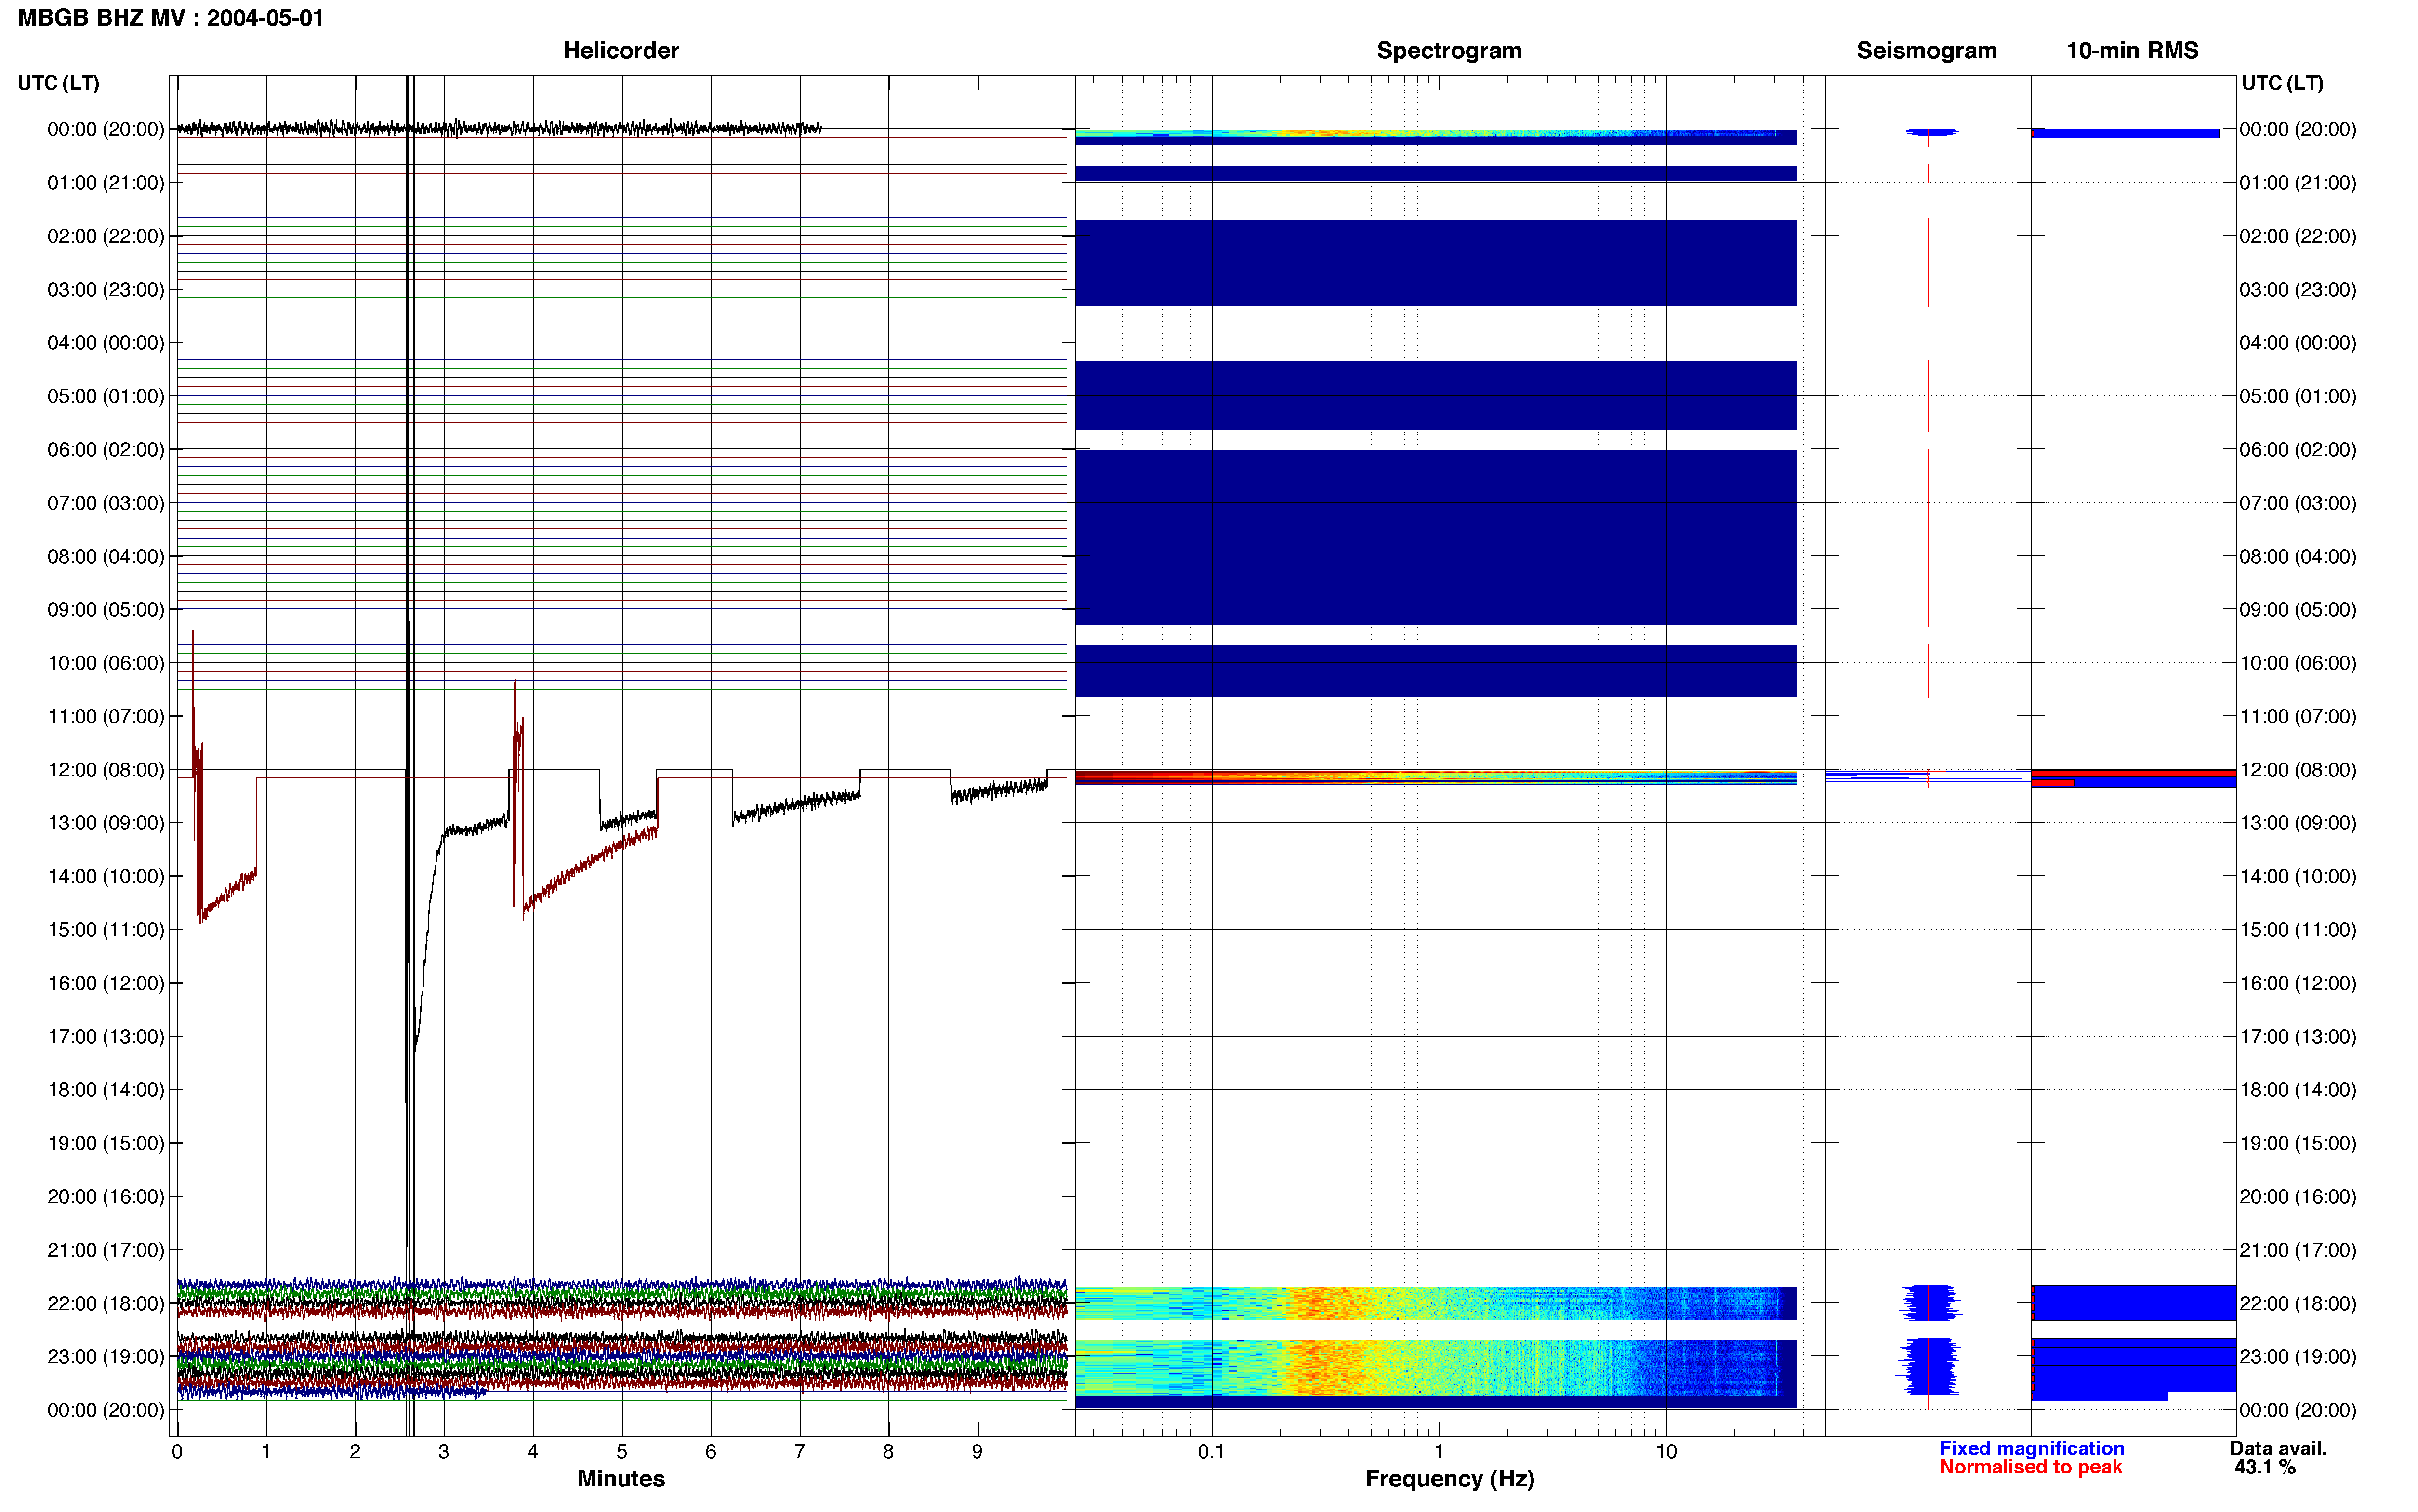
Task: Click left time label '17:00 (13:00)'
Action: (x=106, y=1037)
